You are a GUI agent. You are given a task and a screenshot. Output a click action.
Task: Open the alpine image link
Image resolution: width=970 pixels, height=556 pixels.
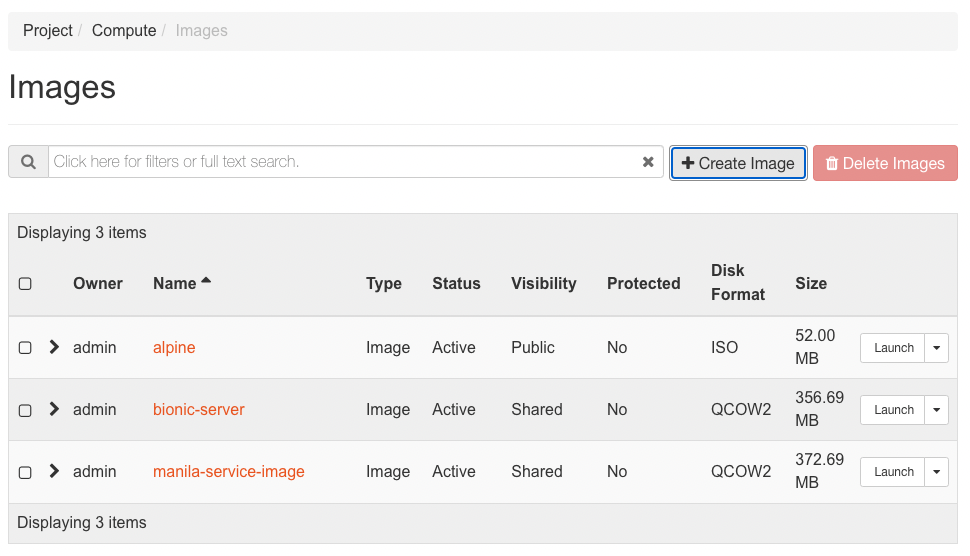174,348
